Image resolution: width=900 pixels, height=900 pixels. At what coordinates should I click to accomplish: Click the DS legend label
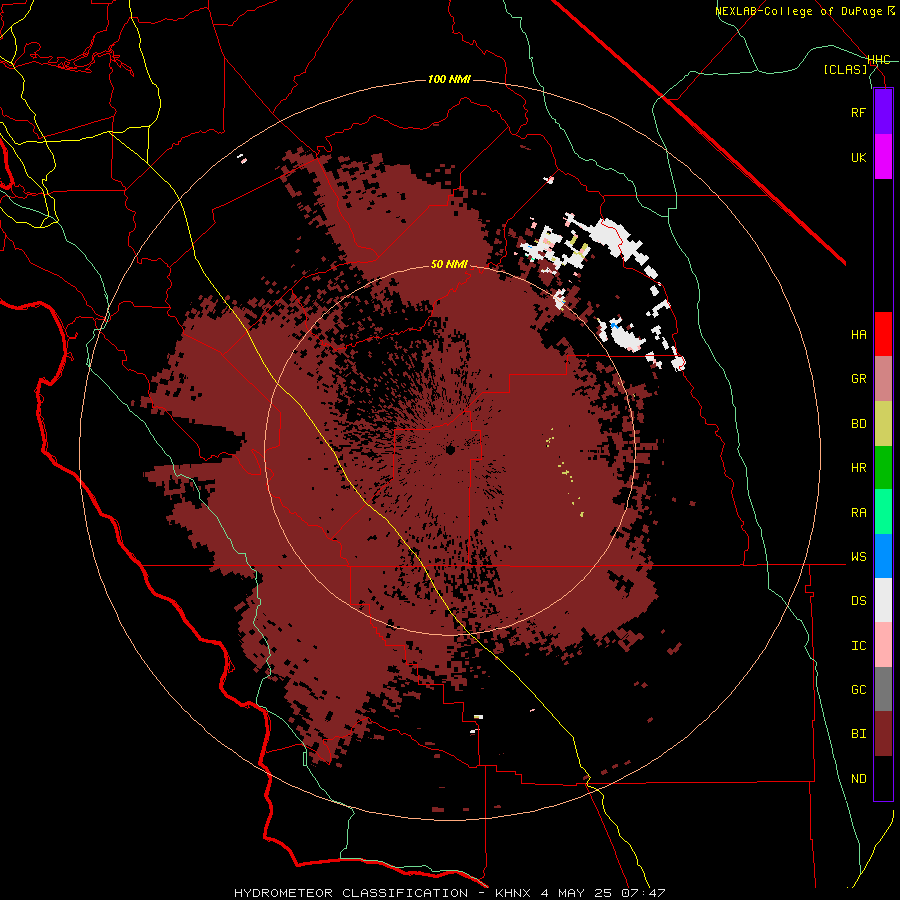[x=858, y=601]
